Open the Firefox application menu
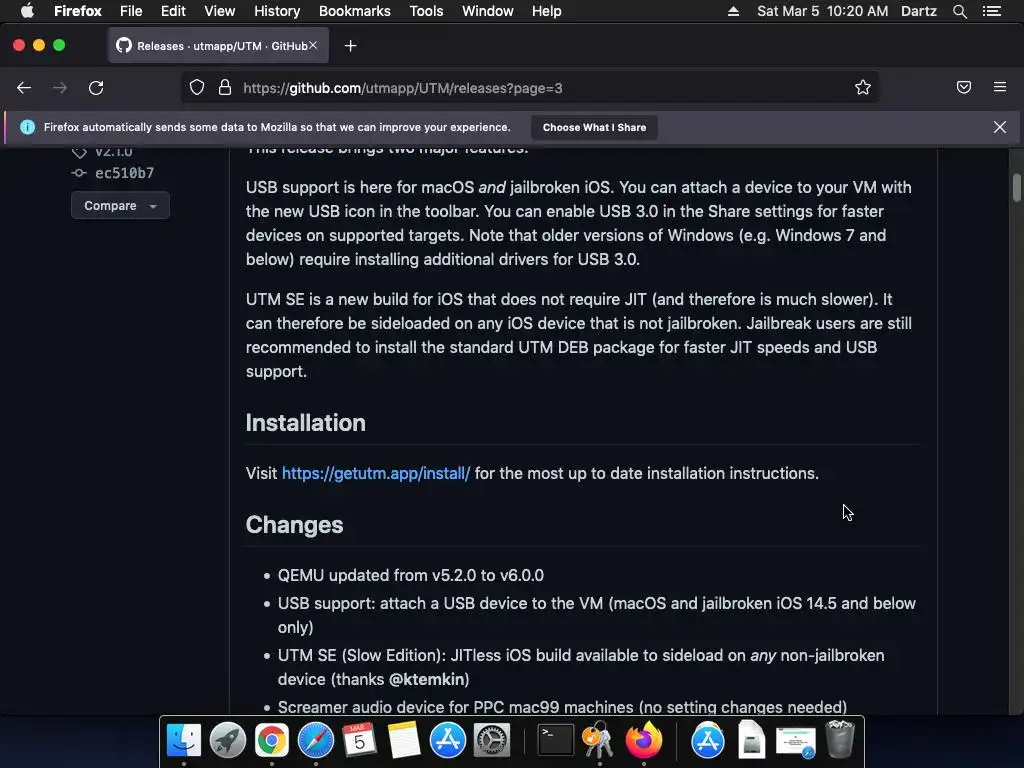This screenshot has height=768, width=1024. [78, 11]
